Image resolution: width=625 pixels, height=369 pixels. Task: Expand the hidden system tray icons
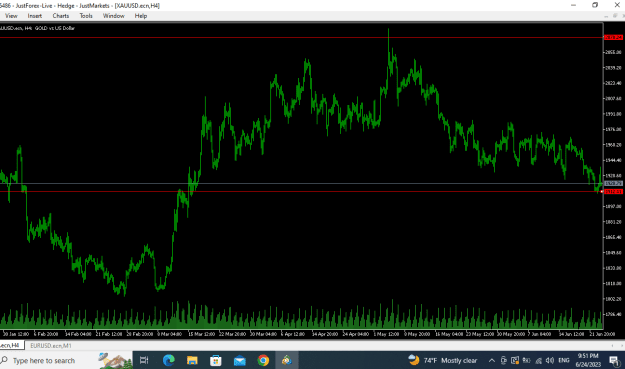pyautogui.click(x=491, y=360)
